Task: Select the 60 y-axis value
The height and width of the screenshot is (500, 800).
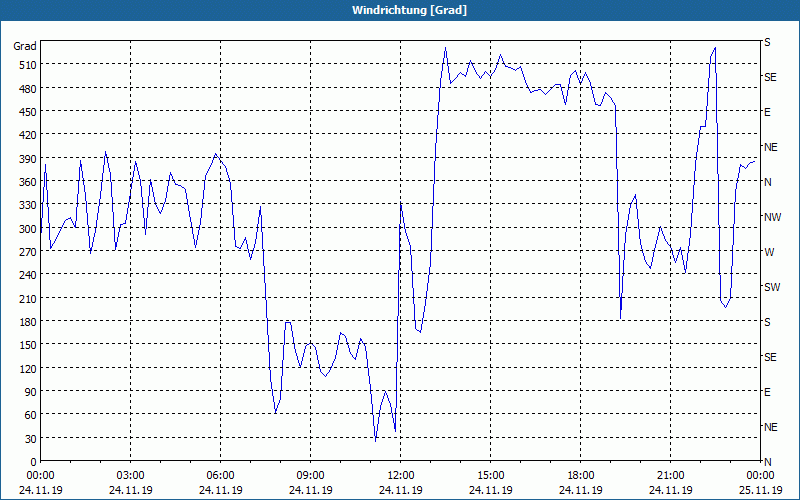Action: click(x=31, y=415)
